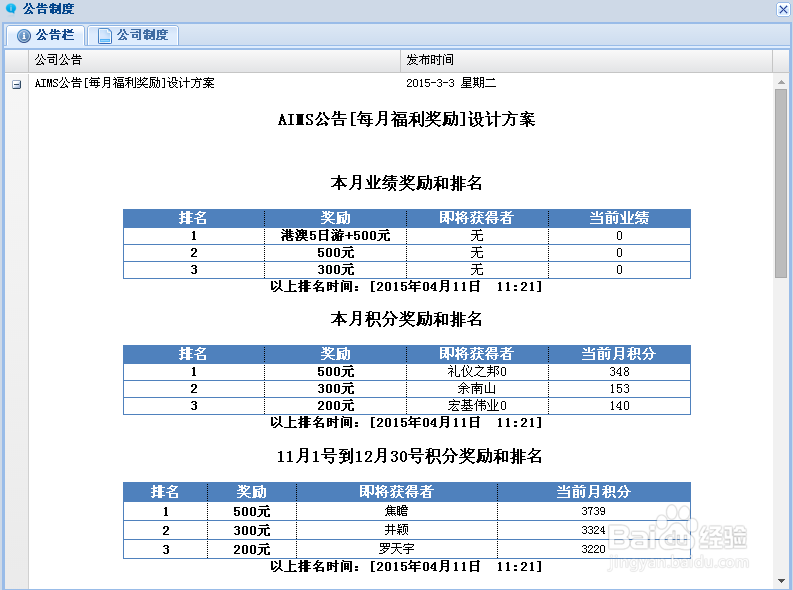Image resolution: width=793 pixels, height=590 pixels.
Task: Sort by 发布时间 column header
Action: 586,60
